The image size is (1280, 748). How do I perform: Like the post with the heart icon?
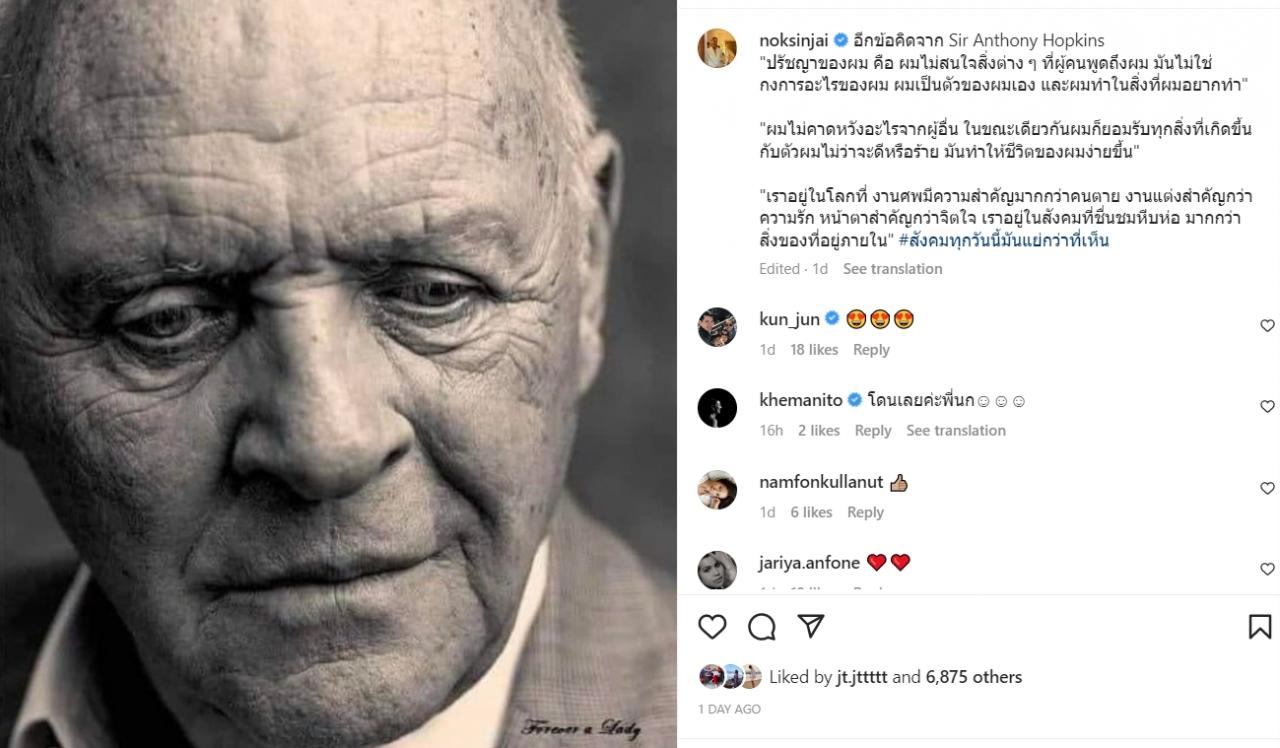click(712, 627)
